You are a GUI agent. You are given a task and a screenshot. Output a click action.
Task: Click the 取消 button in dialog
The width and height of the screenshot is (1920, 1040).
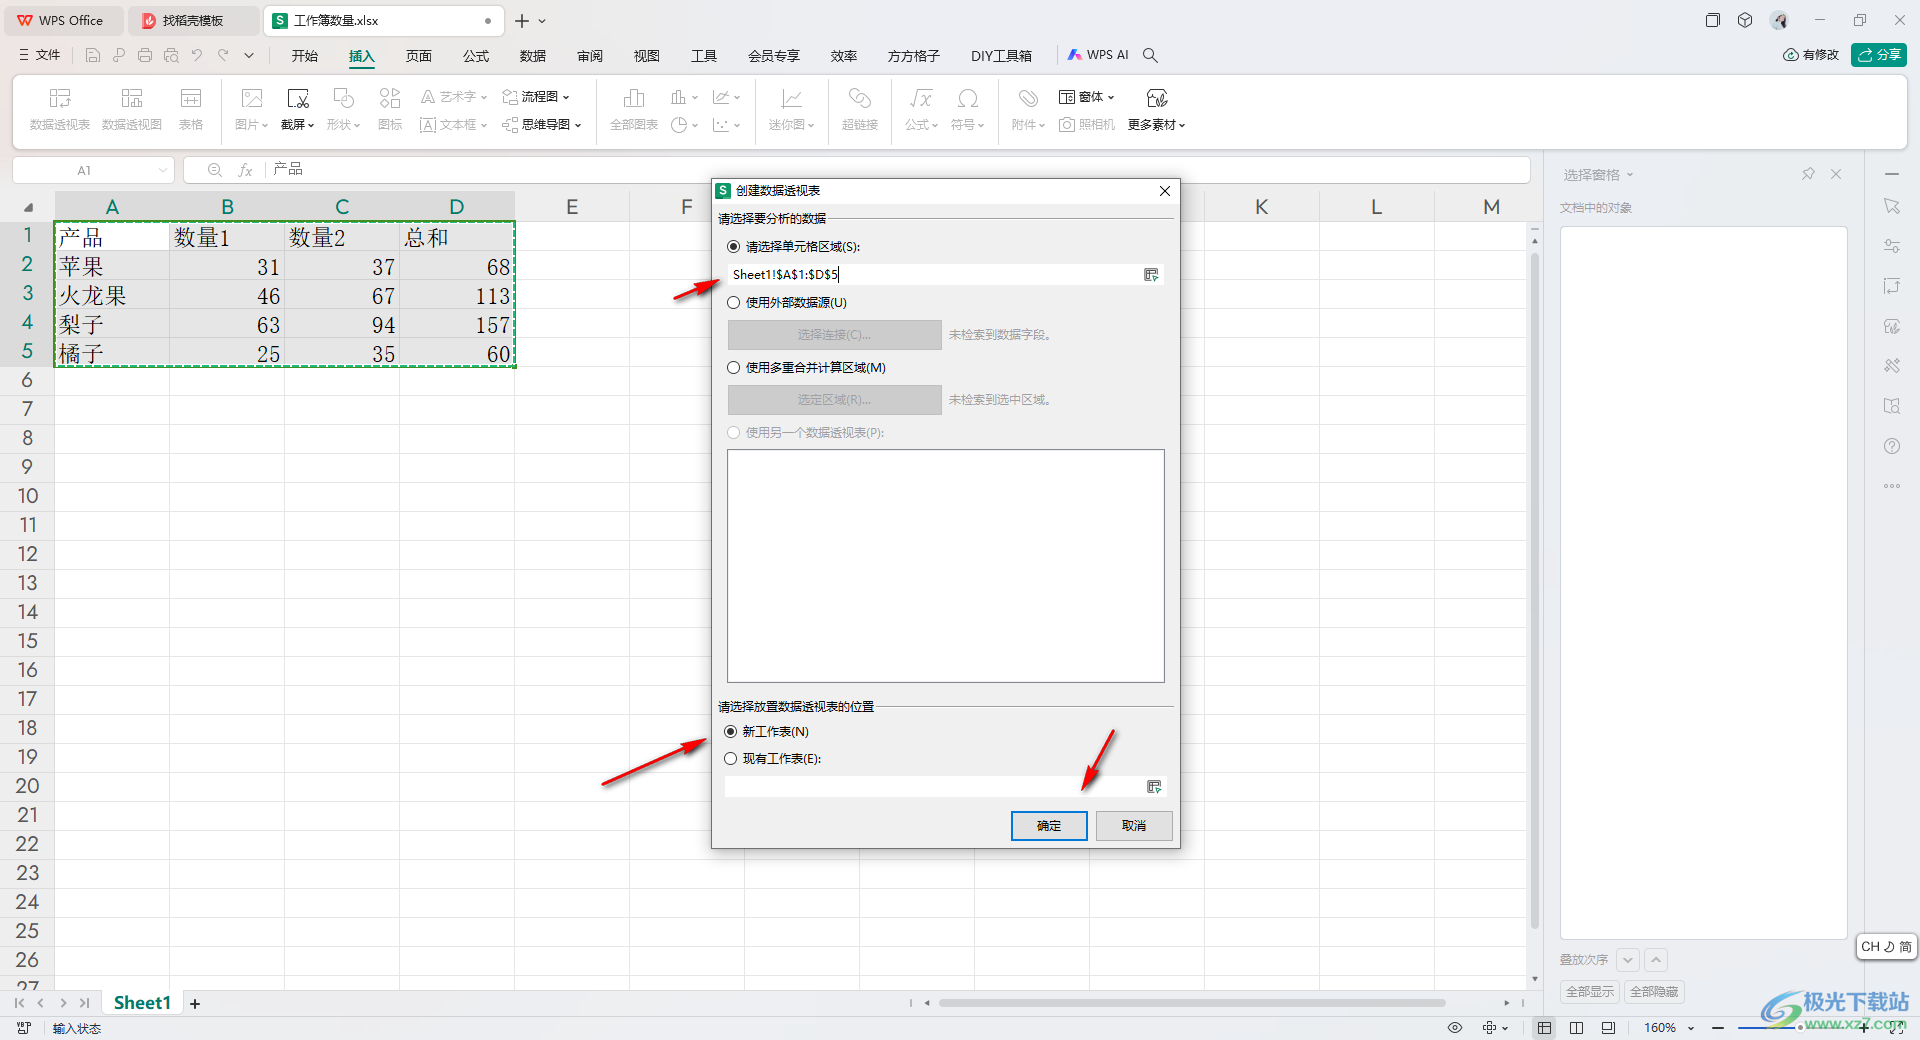pos(1134,826)
